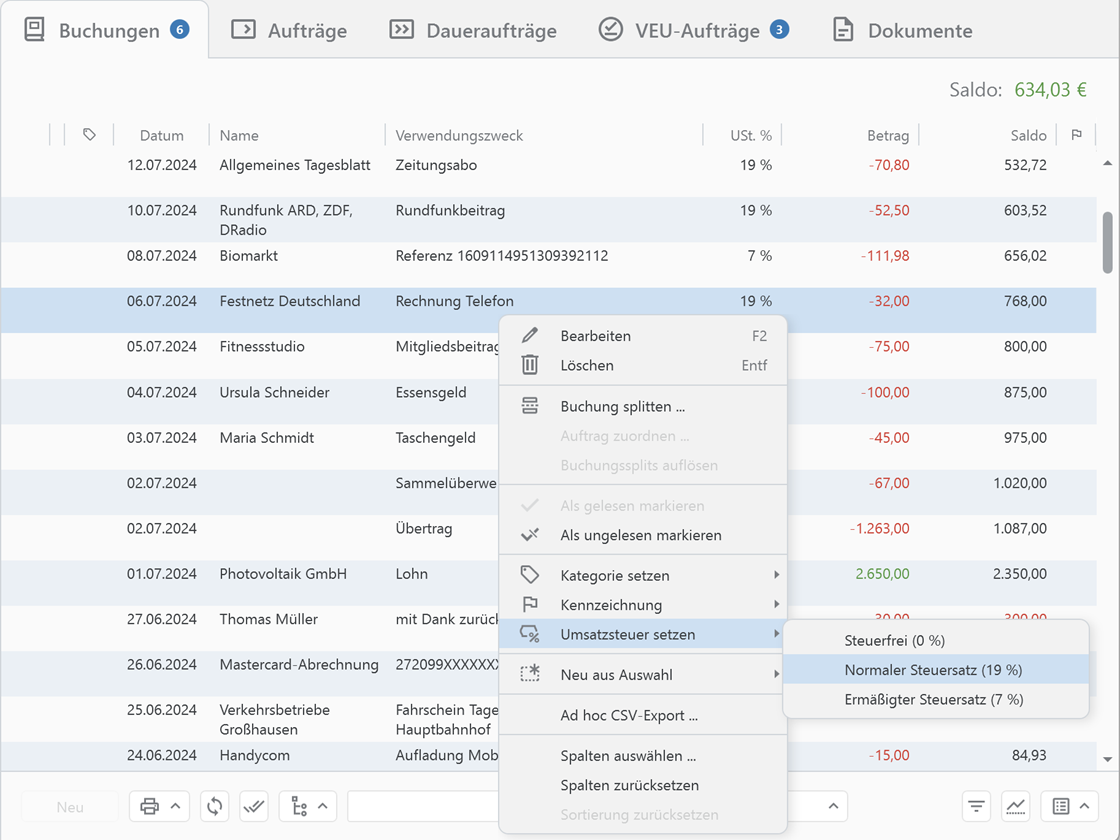Click the print icon in bottom toolbar
The image size is (1120, 840).
(x=149, y=806)
